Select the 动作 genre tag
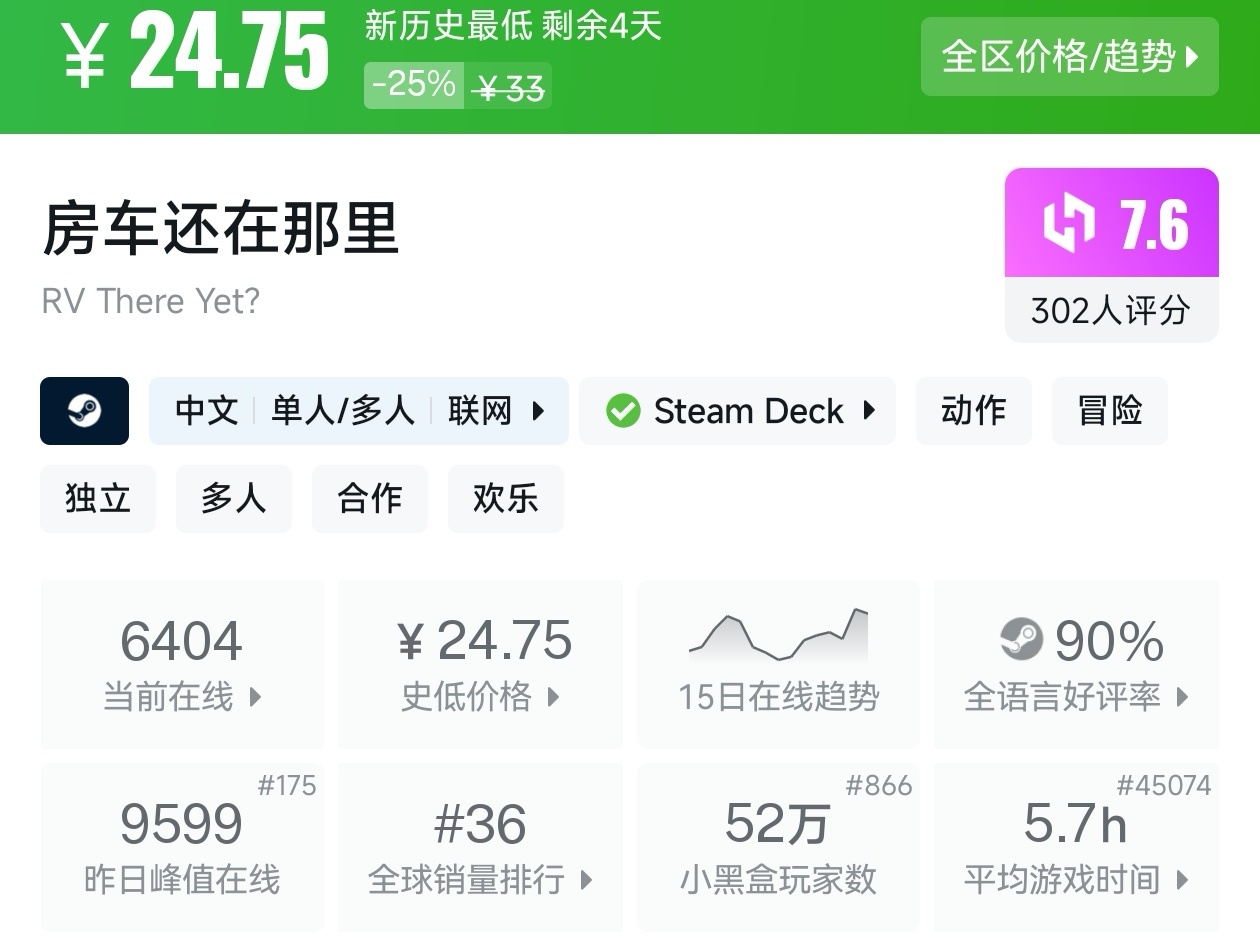The width and height of the screenshot is (1260, 949). (x=973, y=411)
